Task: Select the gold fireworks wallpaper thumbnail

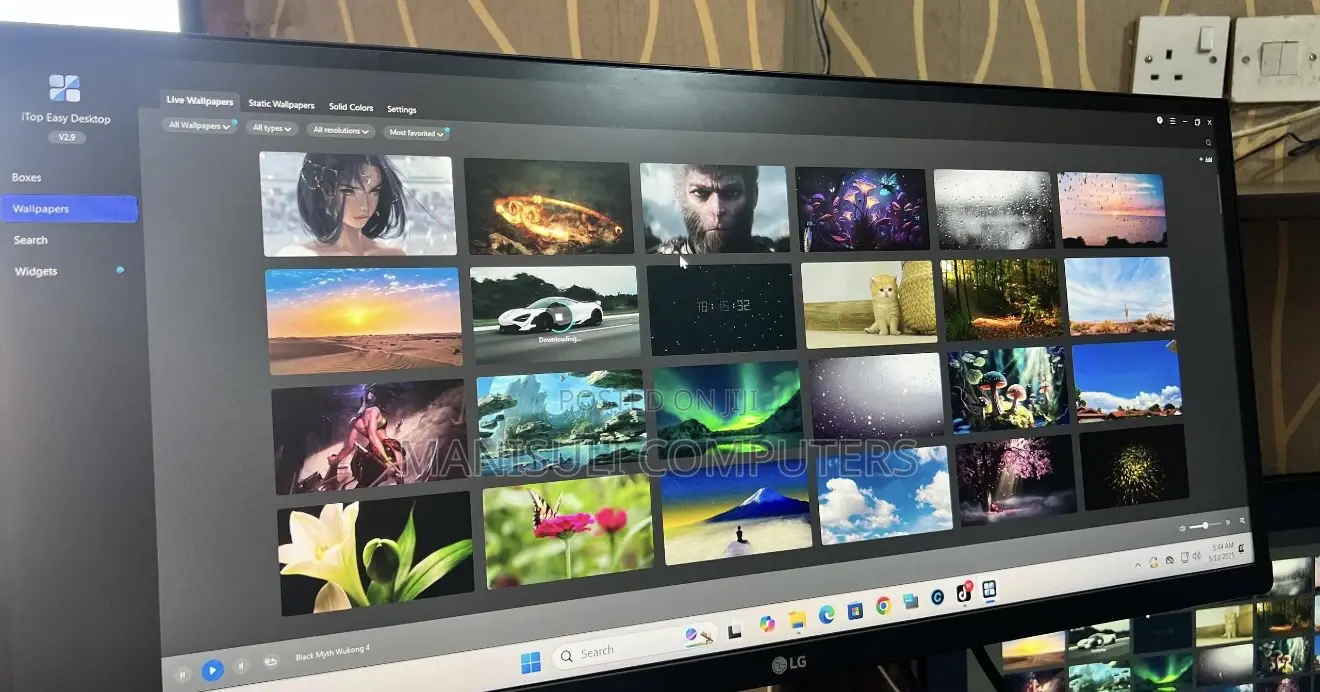Action: coord(1134,468)
